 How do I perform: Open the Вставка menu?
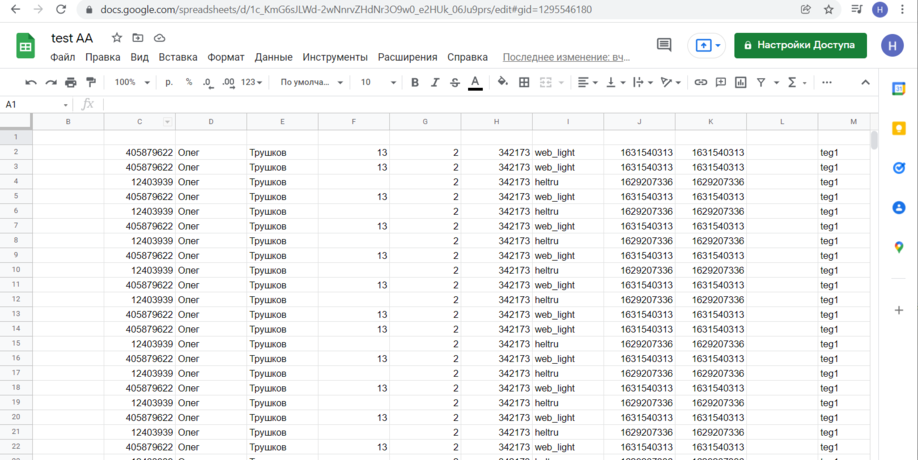point(178,57)
